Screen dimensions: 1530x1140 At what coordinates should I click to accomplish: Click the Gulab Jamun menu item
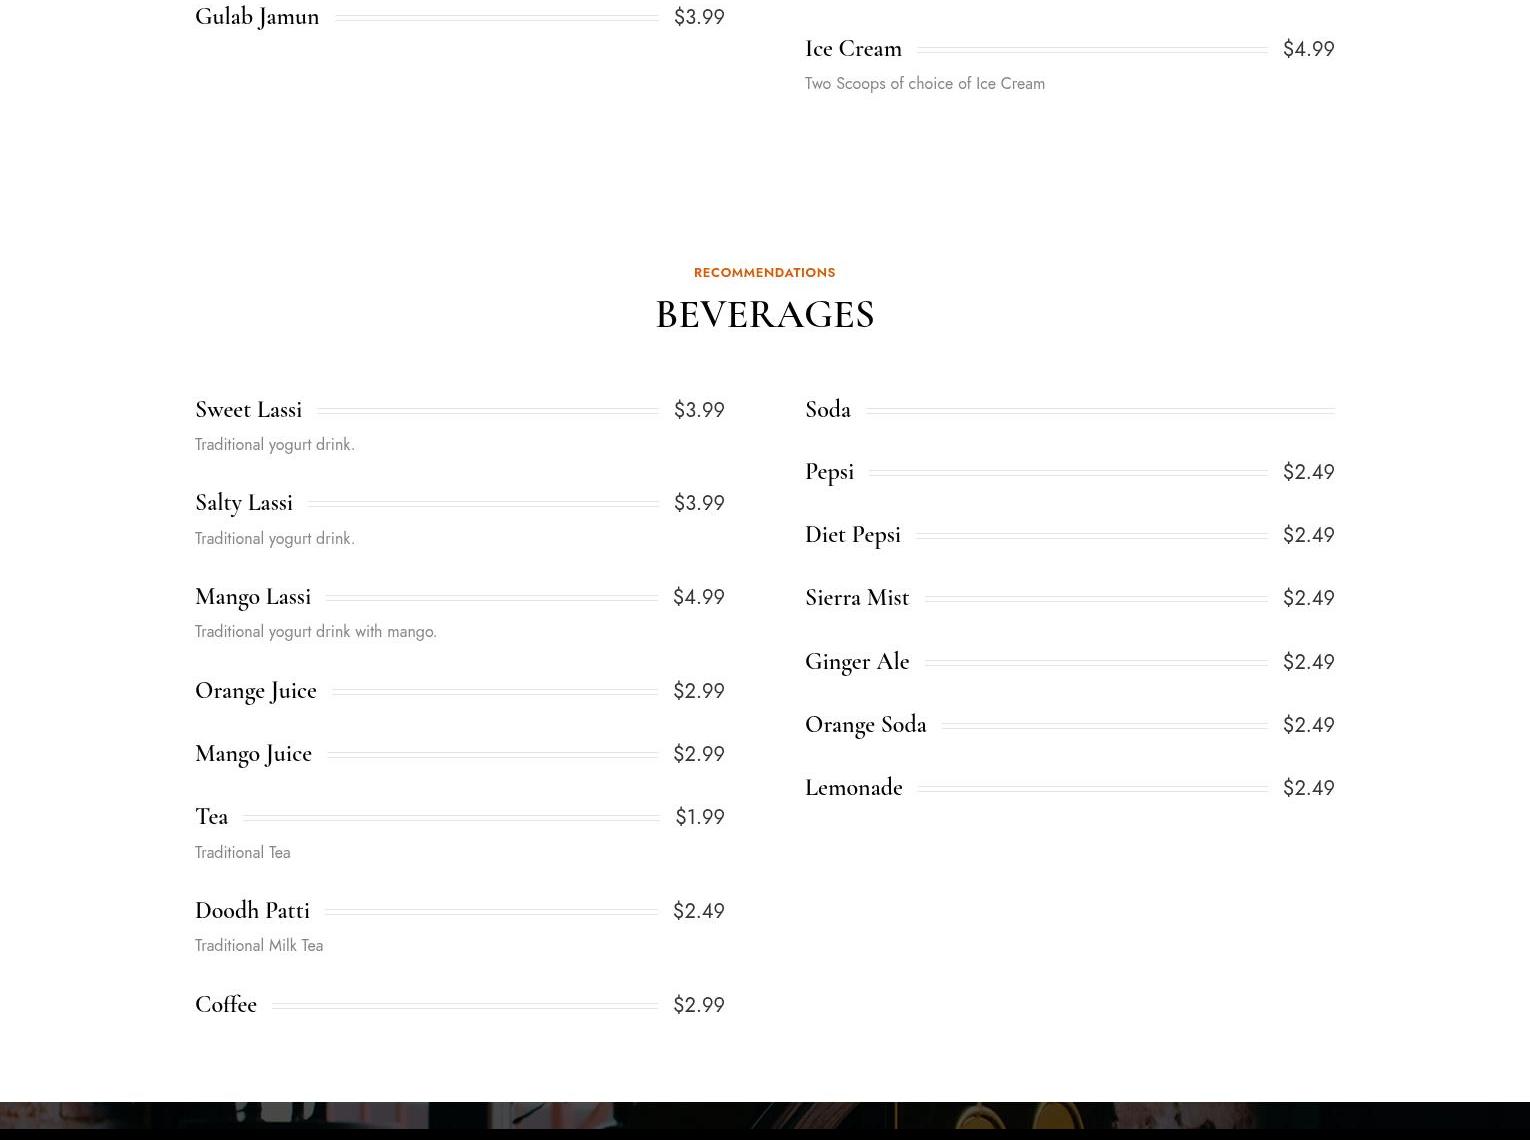click(257, 17)
